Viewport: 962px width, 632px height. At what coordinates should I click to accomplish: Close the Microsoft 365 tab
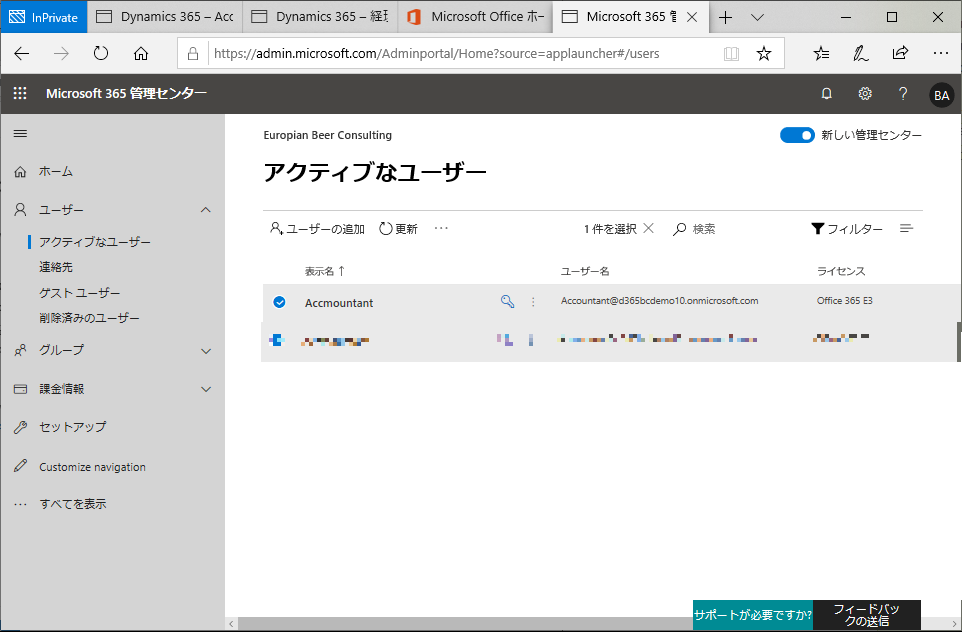(x=692, y=17)
